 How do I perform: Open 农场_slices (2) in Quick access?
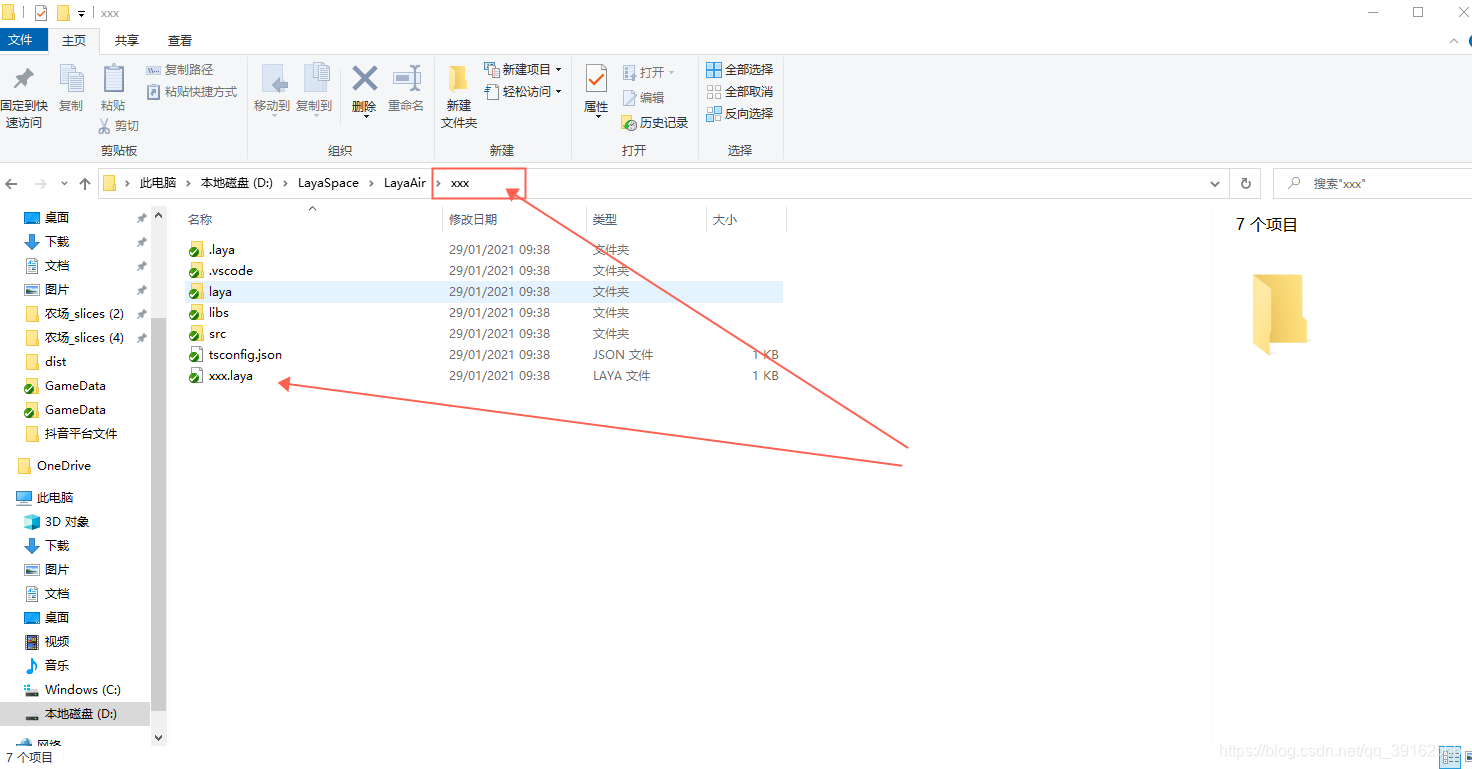pos(84,313)
